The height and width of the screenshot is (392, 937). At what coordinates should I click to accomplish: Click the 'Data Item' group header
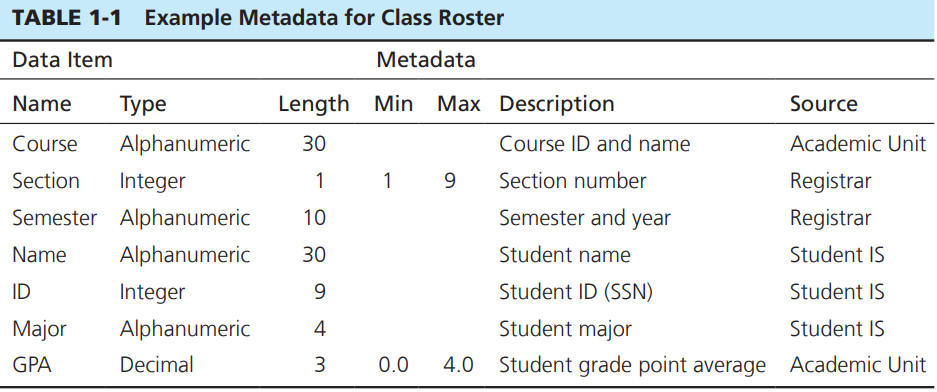pos(62,60)
